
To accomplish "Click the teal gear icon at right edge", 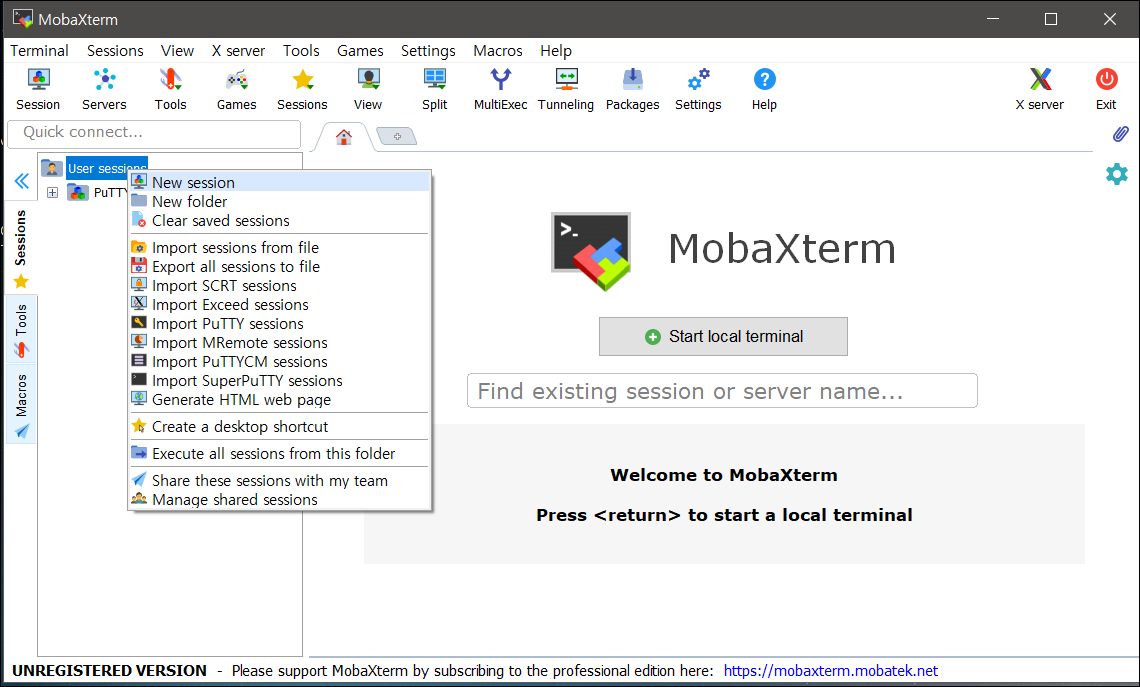I will pyautogui.click(x=1117, y=174).
